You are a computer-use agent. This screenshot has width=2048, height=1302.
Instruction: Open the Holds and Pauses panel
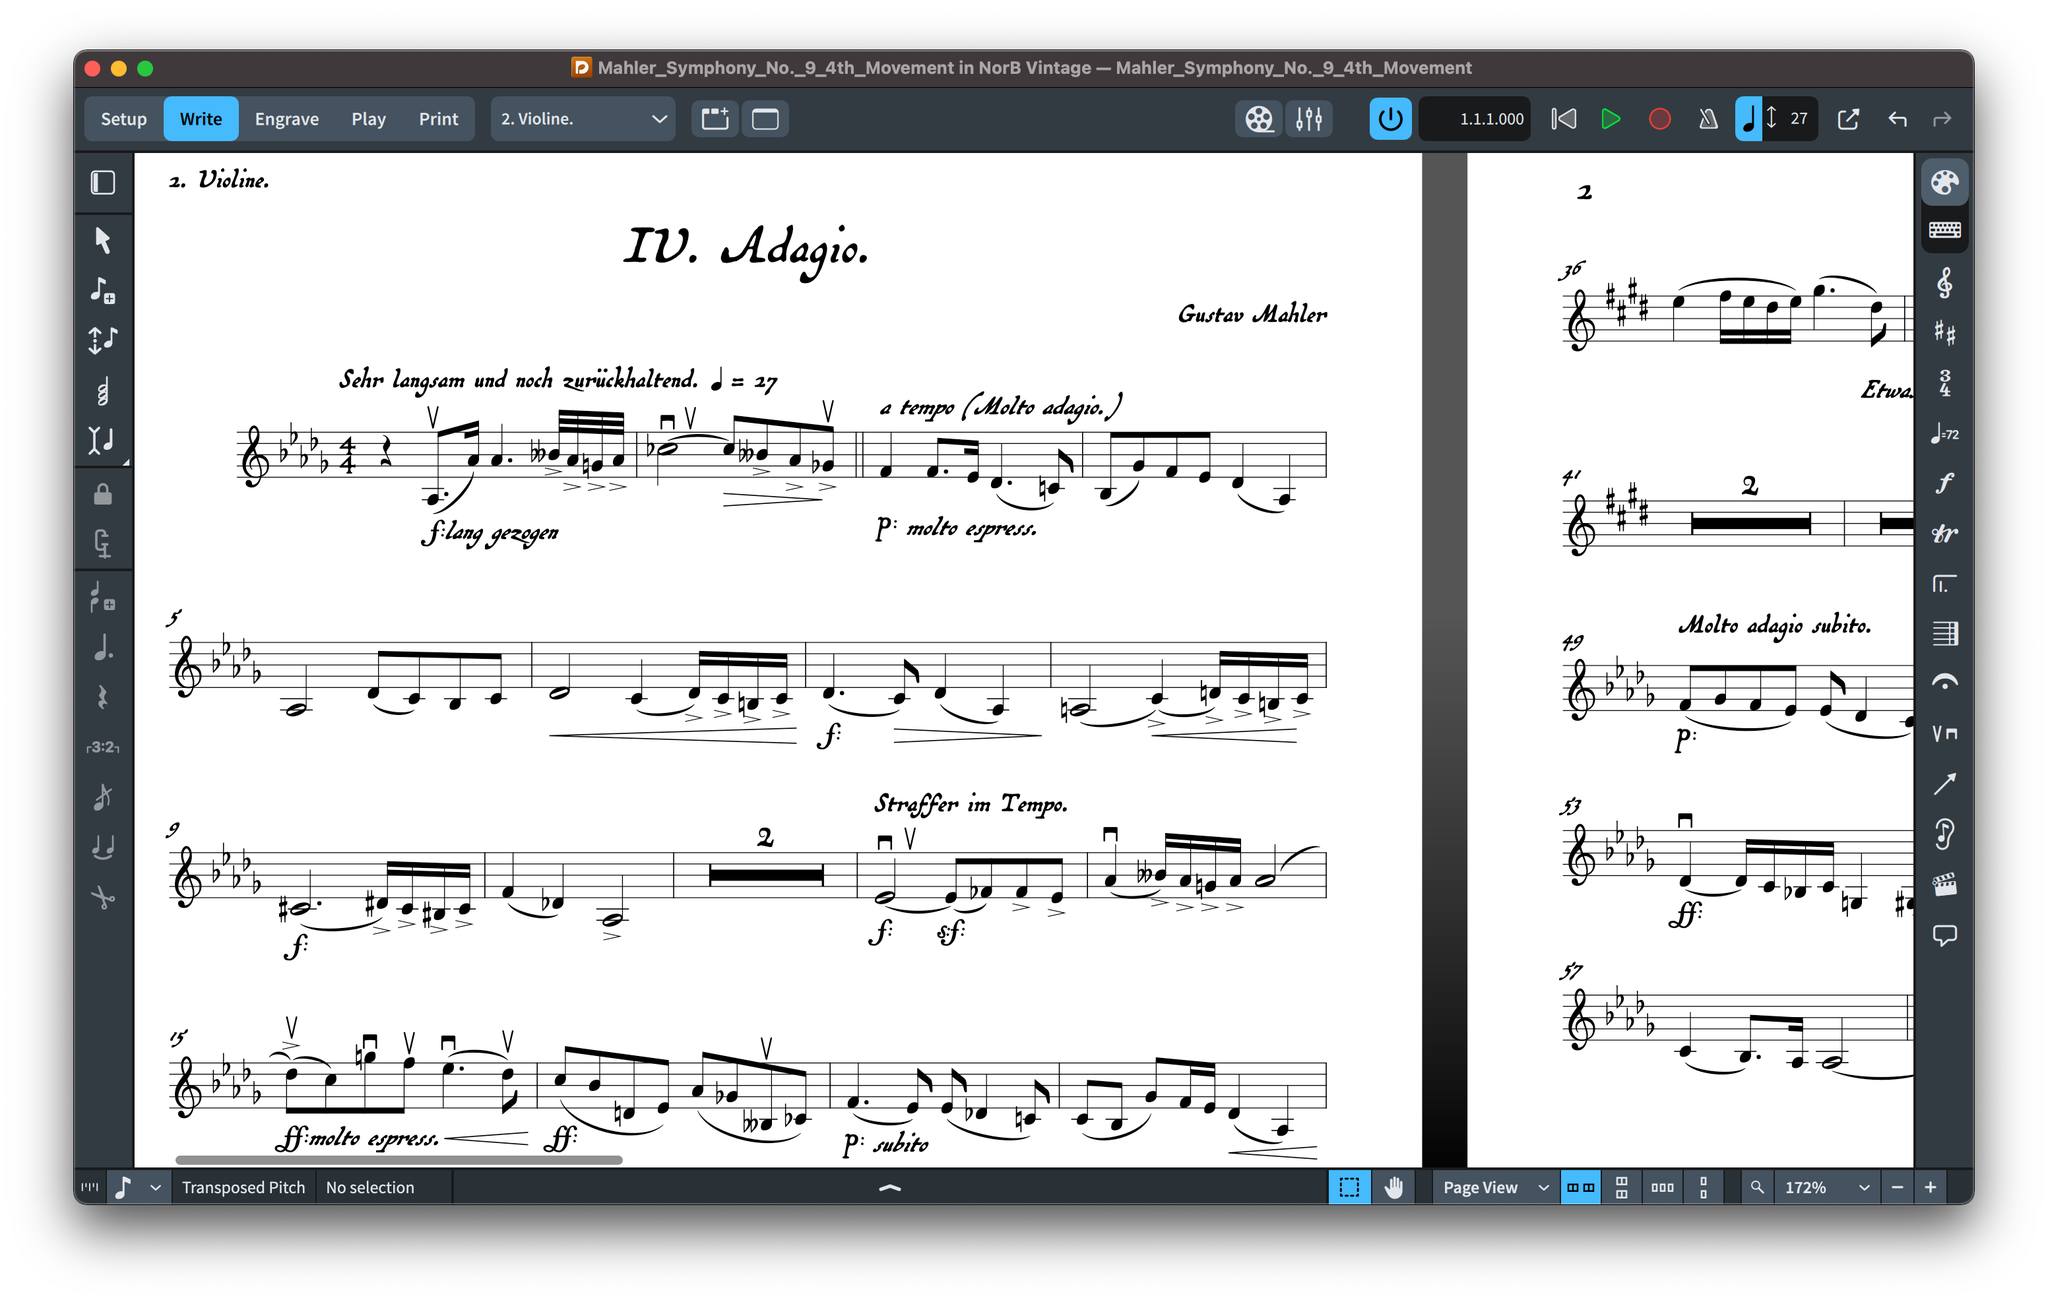coord(1944,683)
